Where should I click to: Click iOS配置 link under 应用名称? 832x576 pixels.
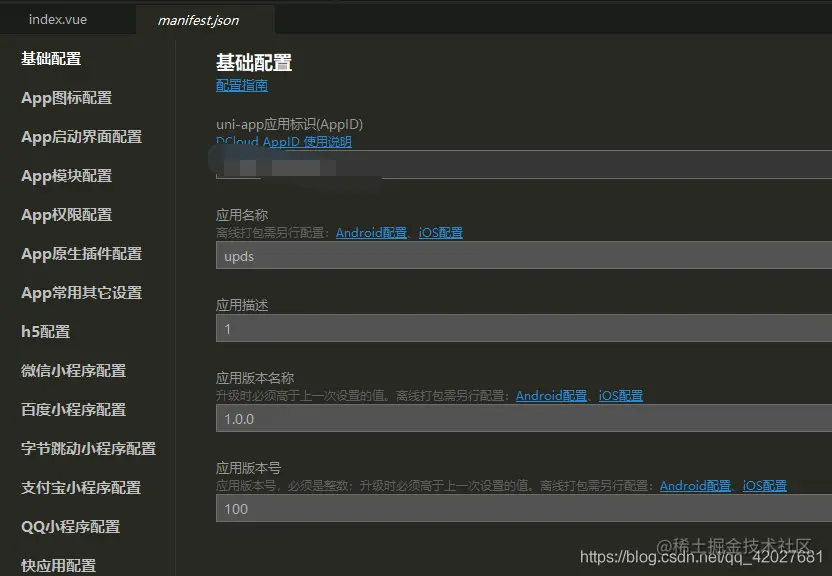click(441, 232)
